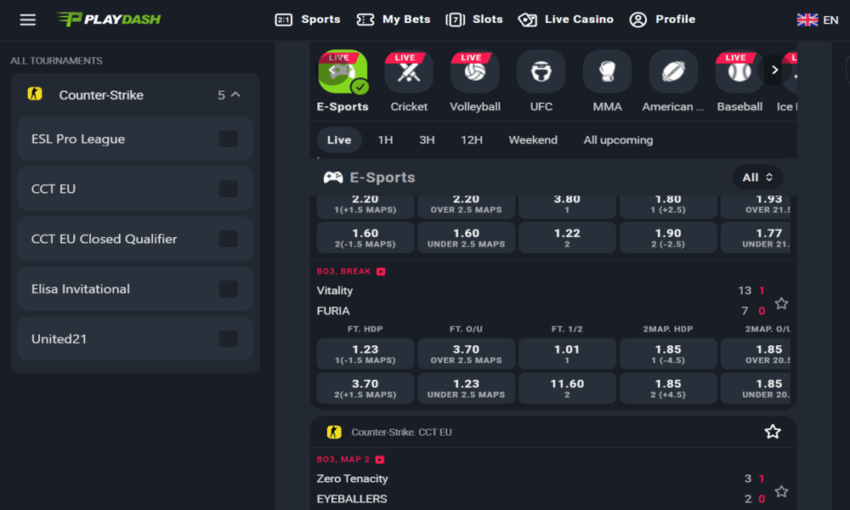Bet 3.70 on over 2.5 maps
Screen dimensions: 850x510
(466, 354)
